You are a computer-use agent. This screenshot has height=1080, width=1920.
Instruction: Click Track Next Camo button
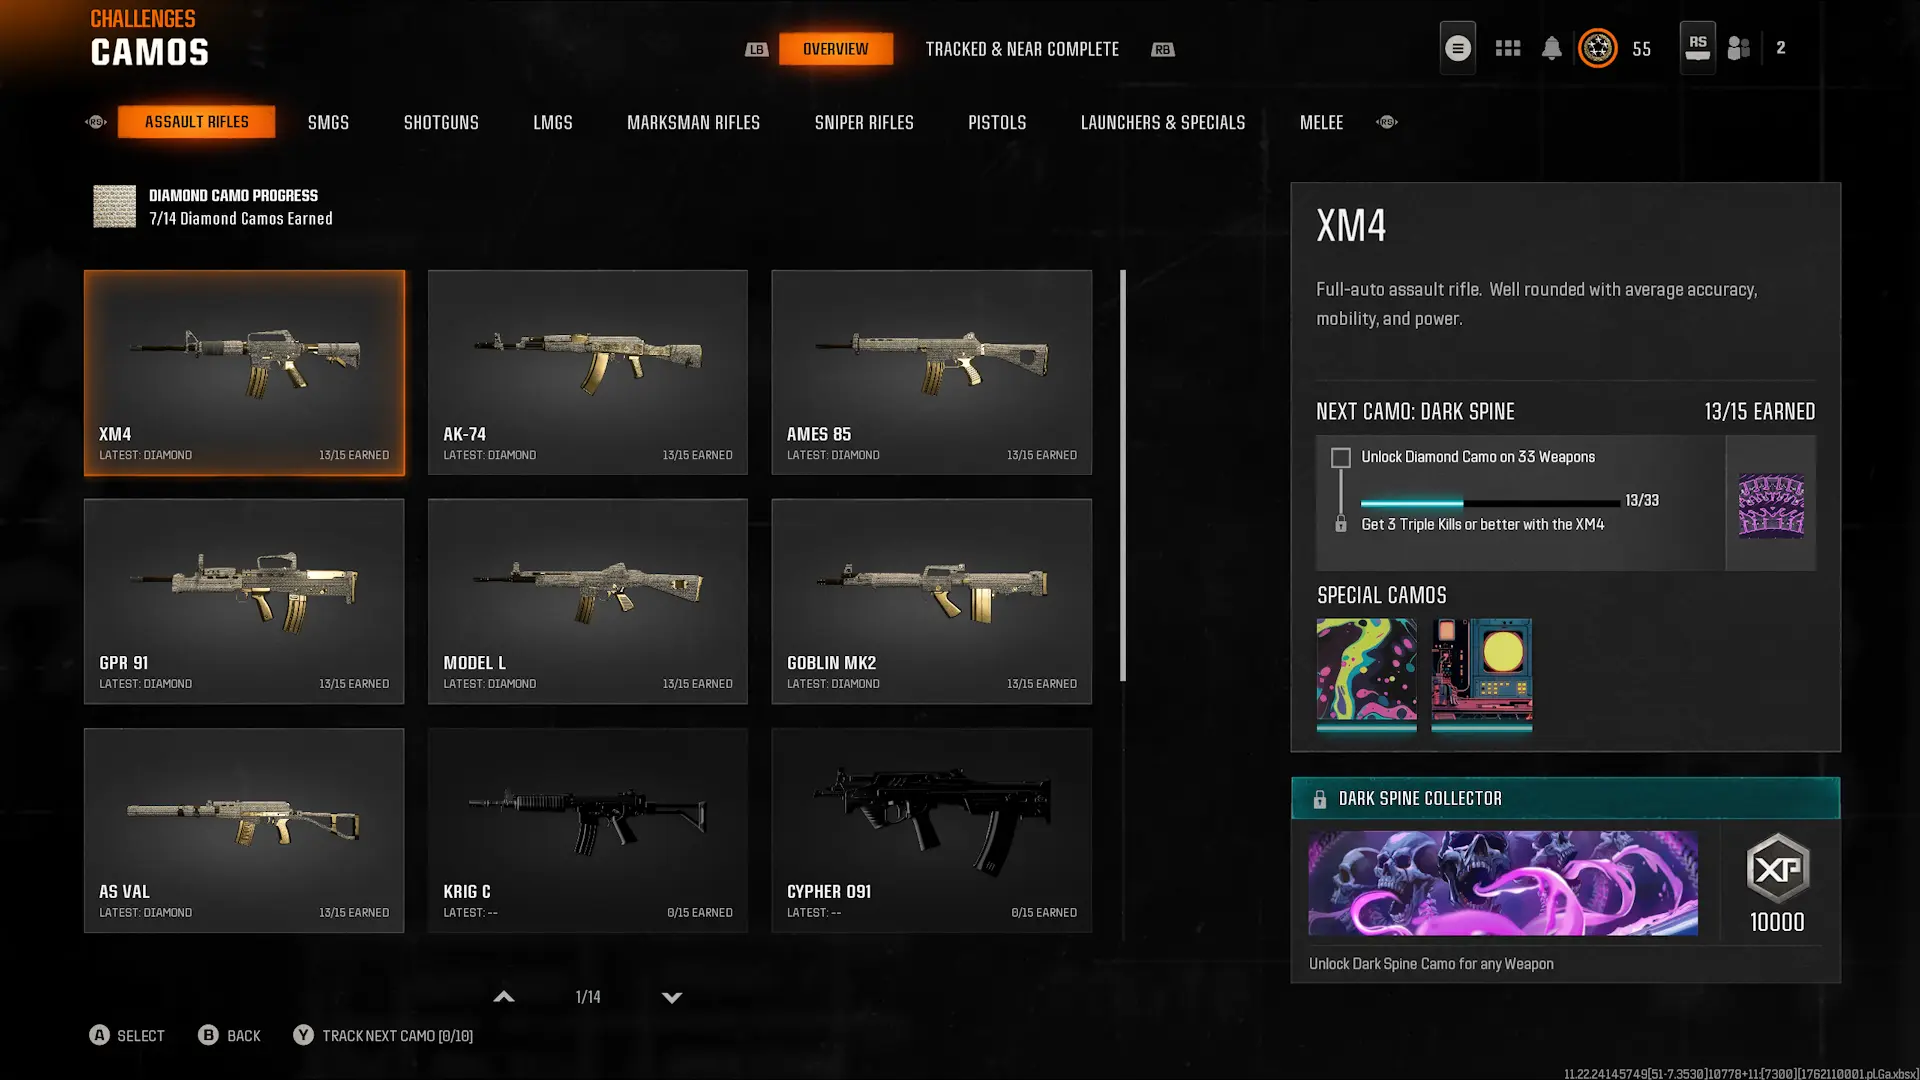pos(383,1036)
